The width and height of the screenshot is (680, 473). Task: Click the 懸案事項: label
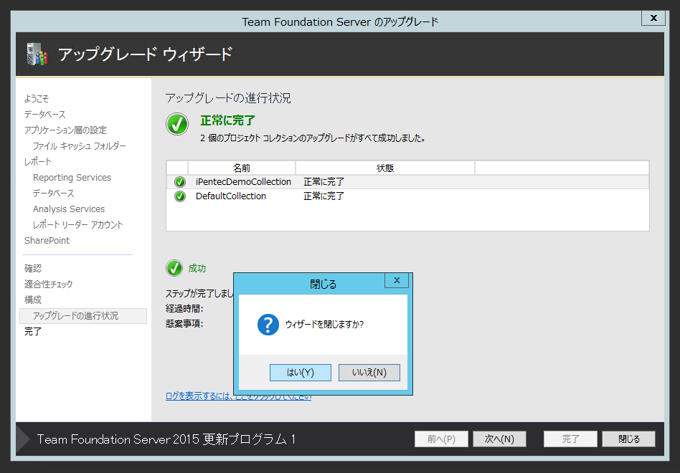click(184, 323)
